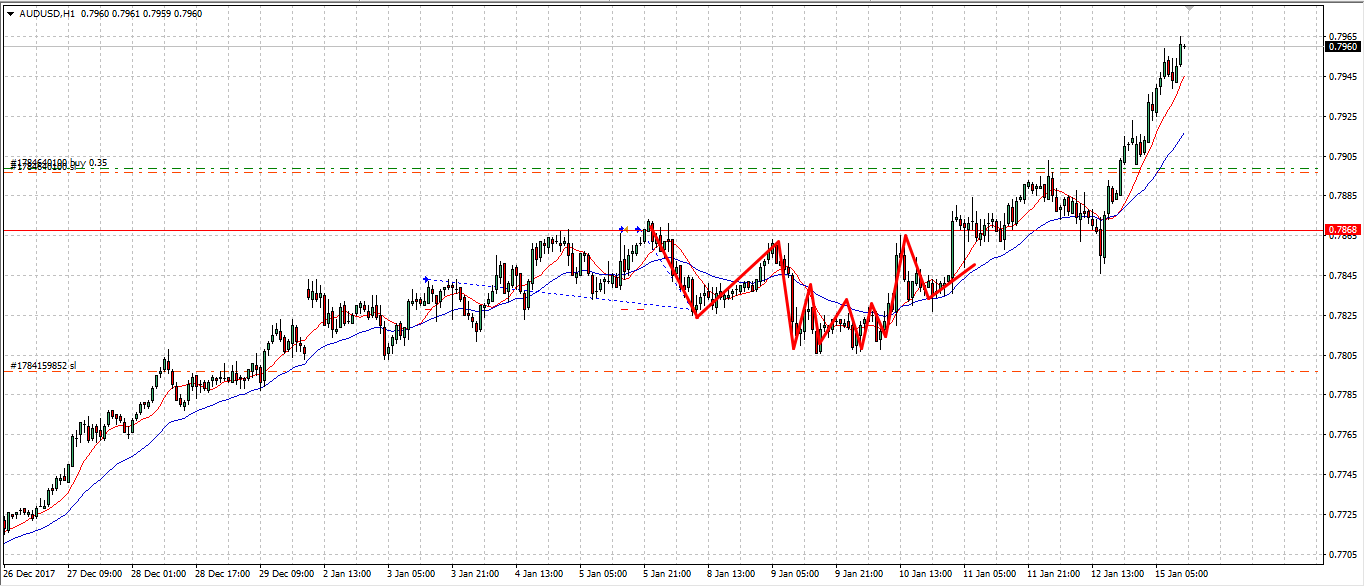The image size is (1364, 587).
Task: Click the '5 Jan 05:00' time label
Action: click(603, 574)
